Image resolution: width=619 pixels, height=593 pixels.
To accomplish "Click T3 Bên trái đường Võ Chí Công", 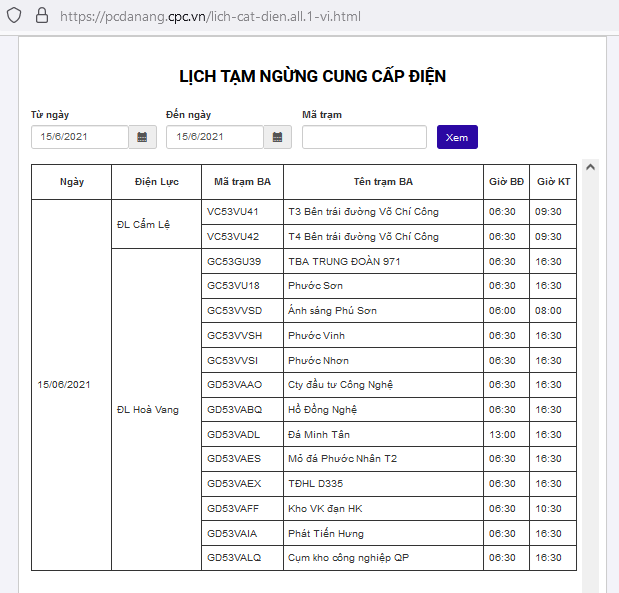I will [363, 212].
